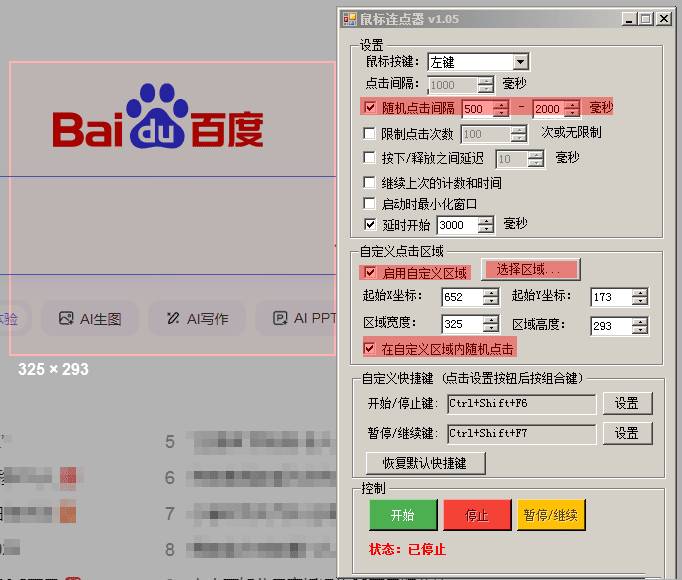Click the AI生图 image icon in Baidu page
Image resolution: width=682 pixels, height=580 pixels.
point(66,318)
